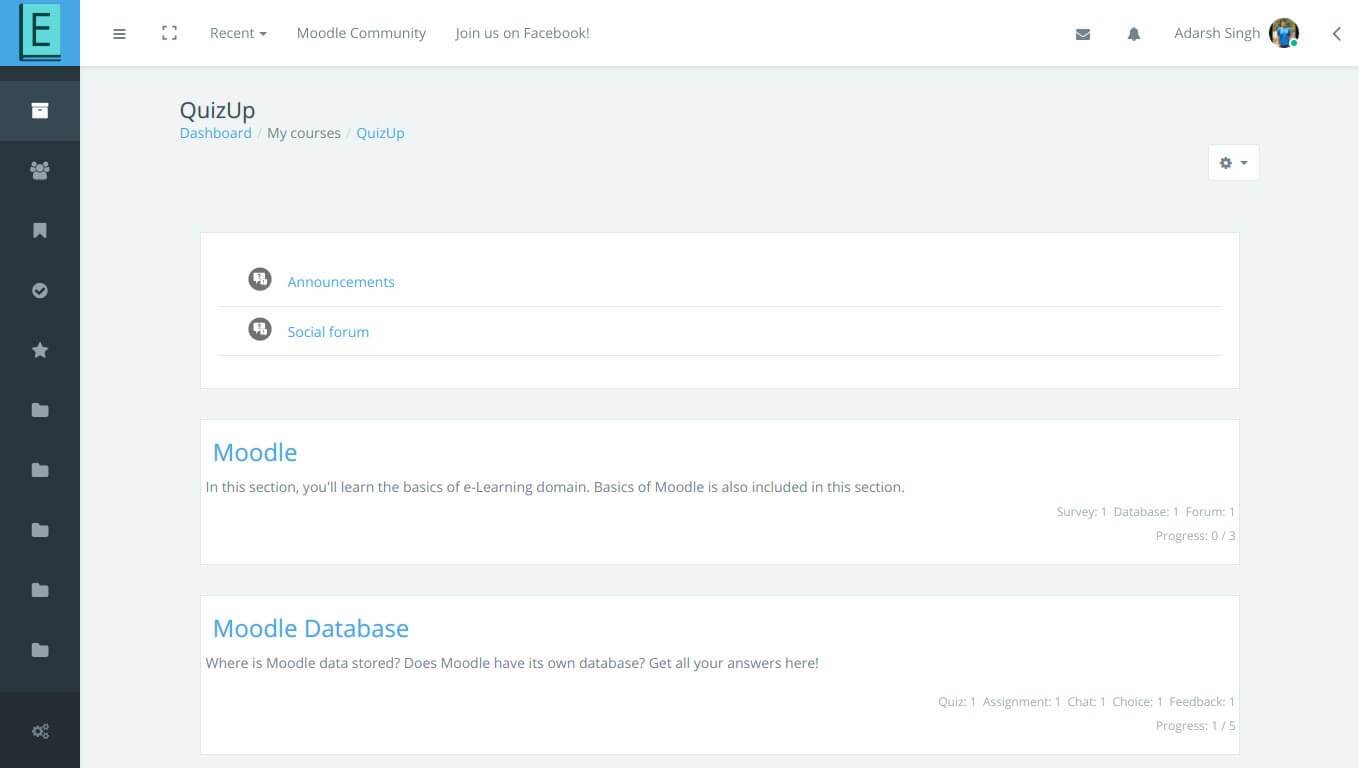Screen dimensions: 1359x768
Task: Toggle the hamburger menu icon
Action: coord(119,34)
